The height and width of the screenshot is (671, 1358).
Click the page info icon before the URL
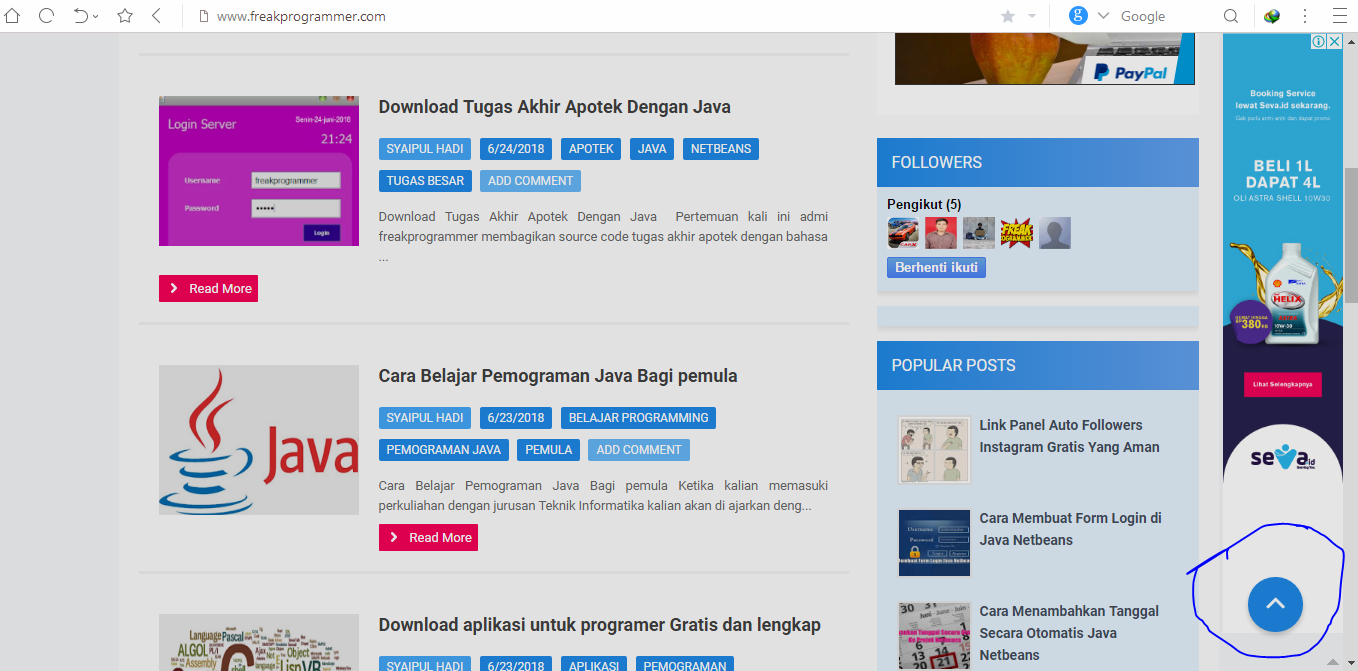click(203, 16)
